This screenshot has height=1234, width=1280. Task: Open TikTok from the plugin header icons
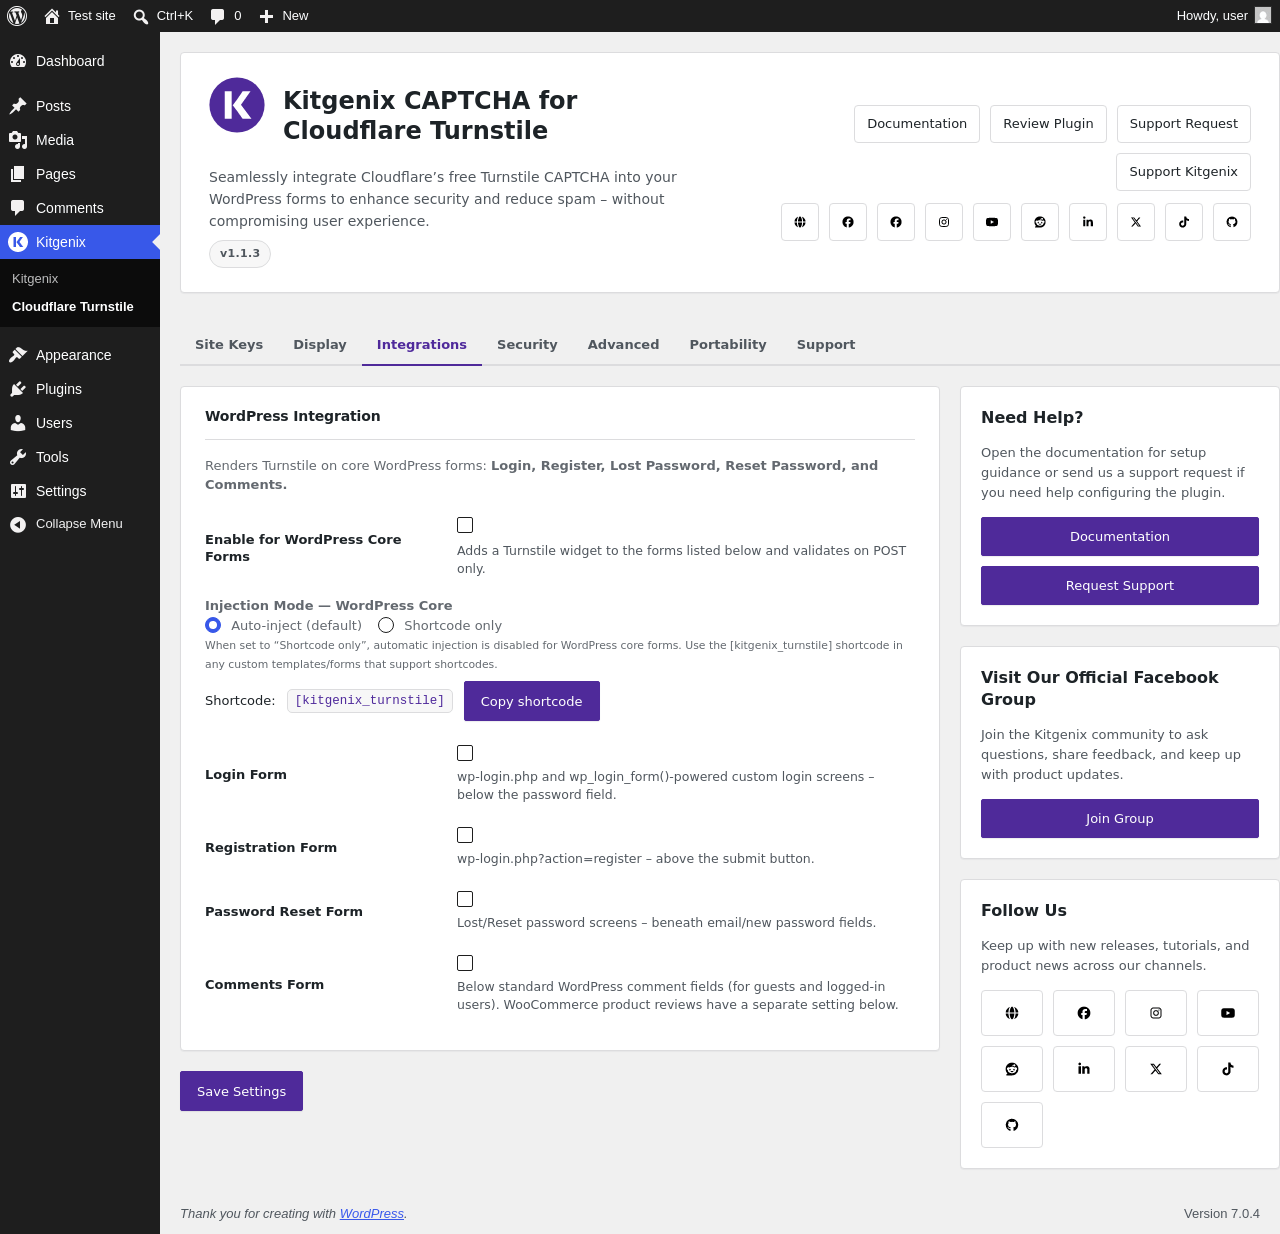(1184, 222)
